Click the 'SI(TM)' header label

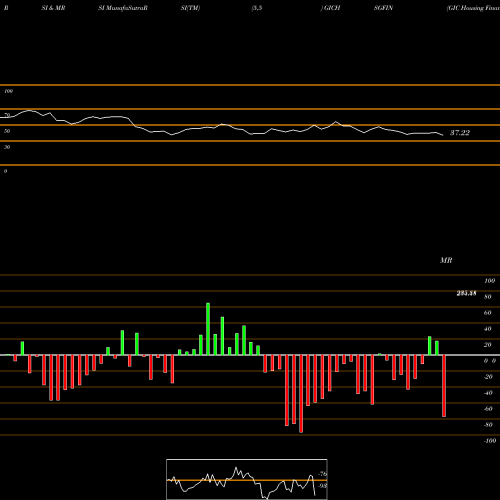point(190,8)
